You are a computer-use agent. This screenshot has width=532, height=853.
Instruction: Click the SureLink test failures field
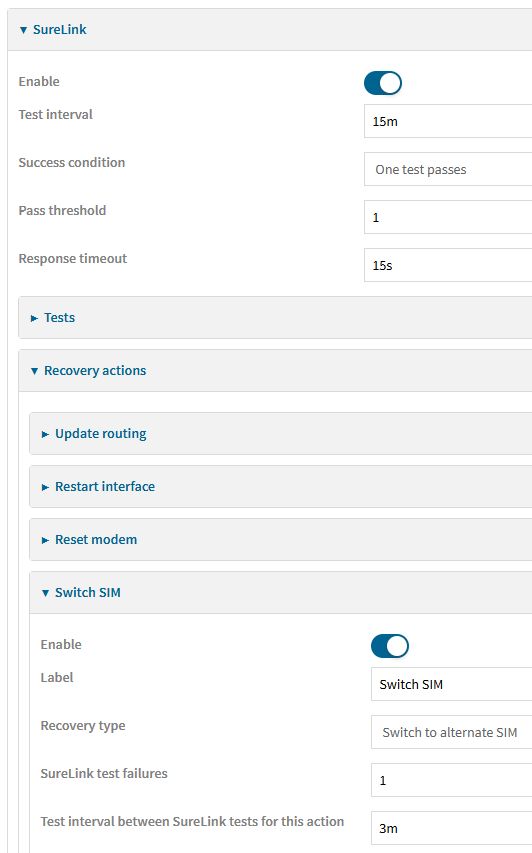click(x=451, y=781)
